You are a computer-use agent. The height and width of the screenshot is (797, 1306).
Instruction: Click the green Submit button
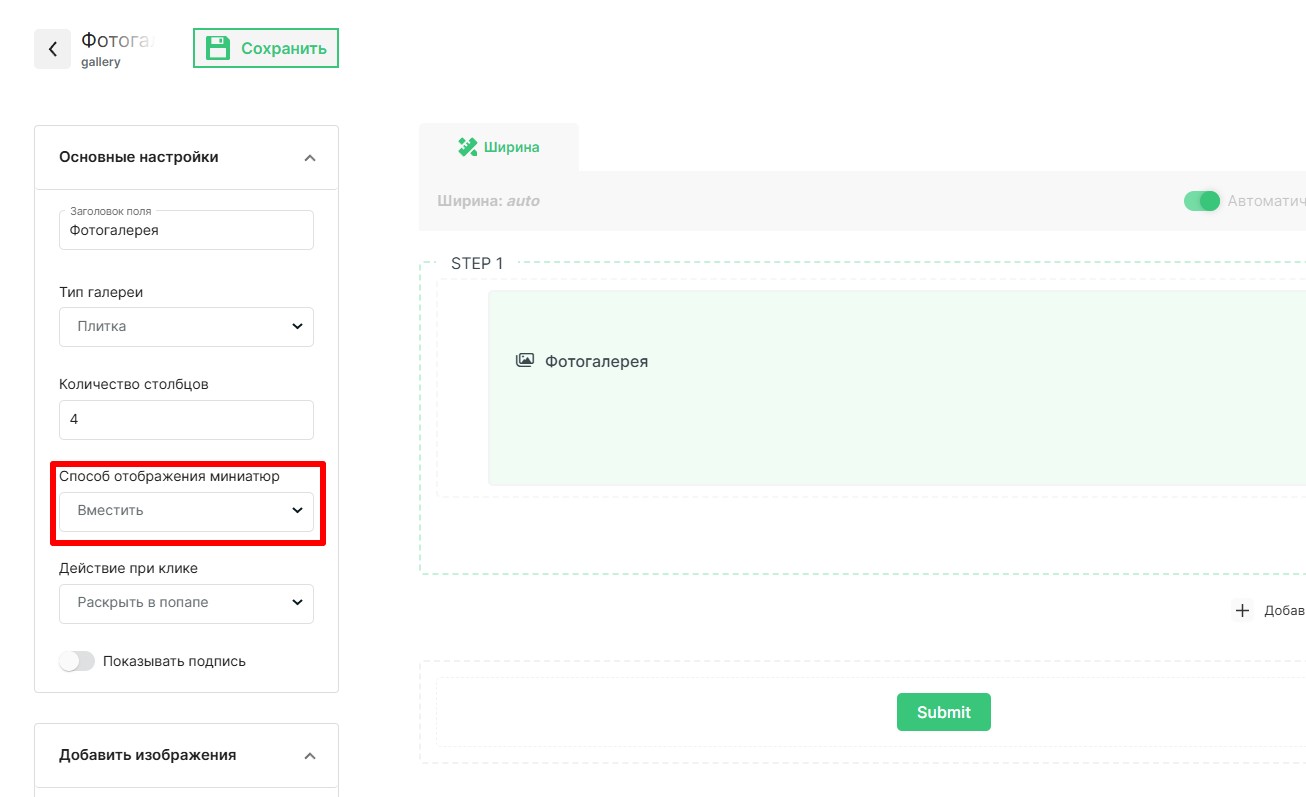pyautogui.click(x=943, y=712)
